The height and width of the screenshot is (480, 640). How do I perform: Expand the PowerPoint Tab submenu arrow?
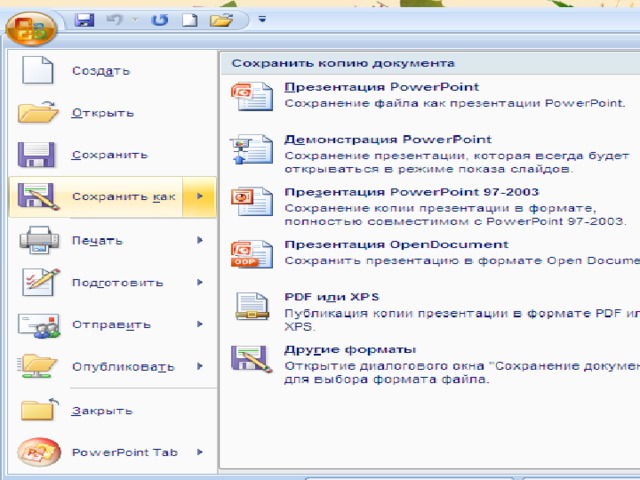pyautogui.click(x=200, y=452)
